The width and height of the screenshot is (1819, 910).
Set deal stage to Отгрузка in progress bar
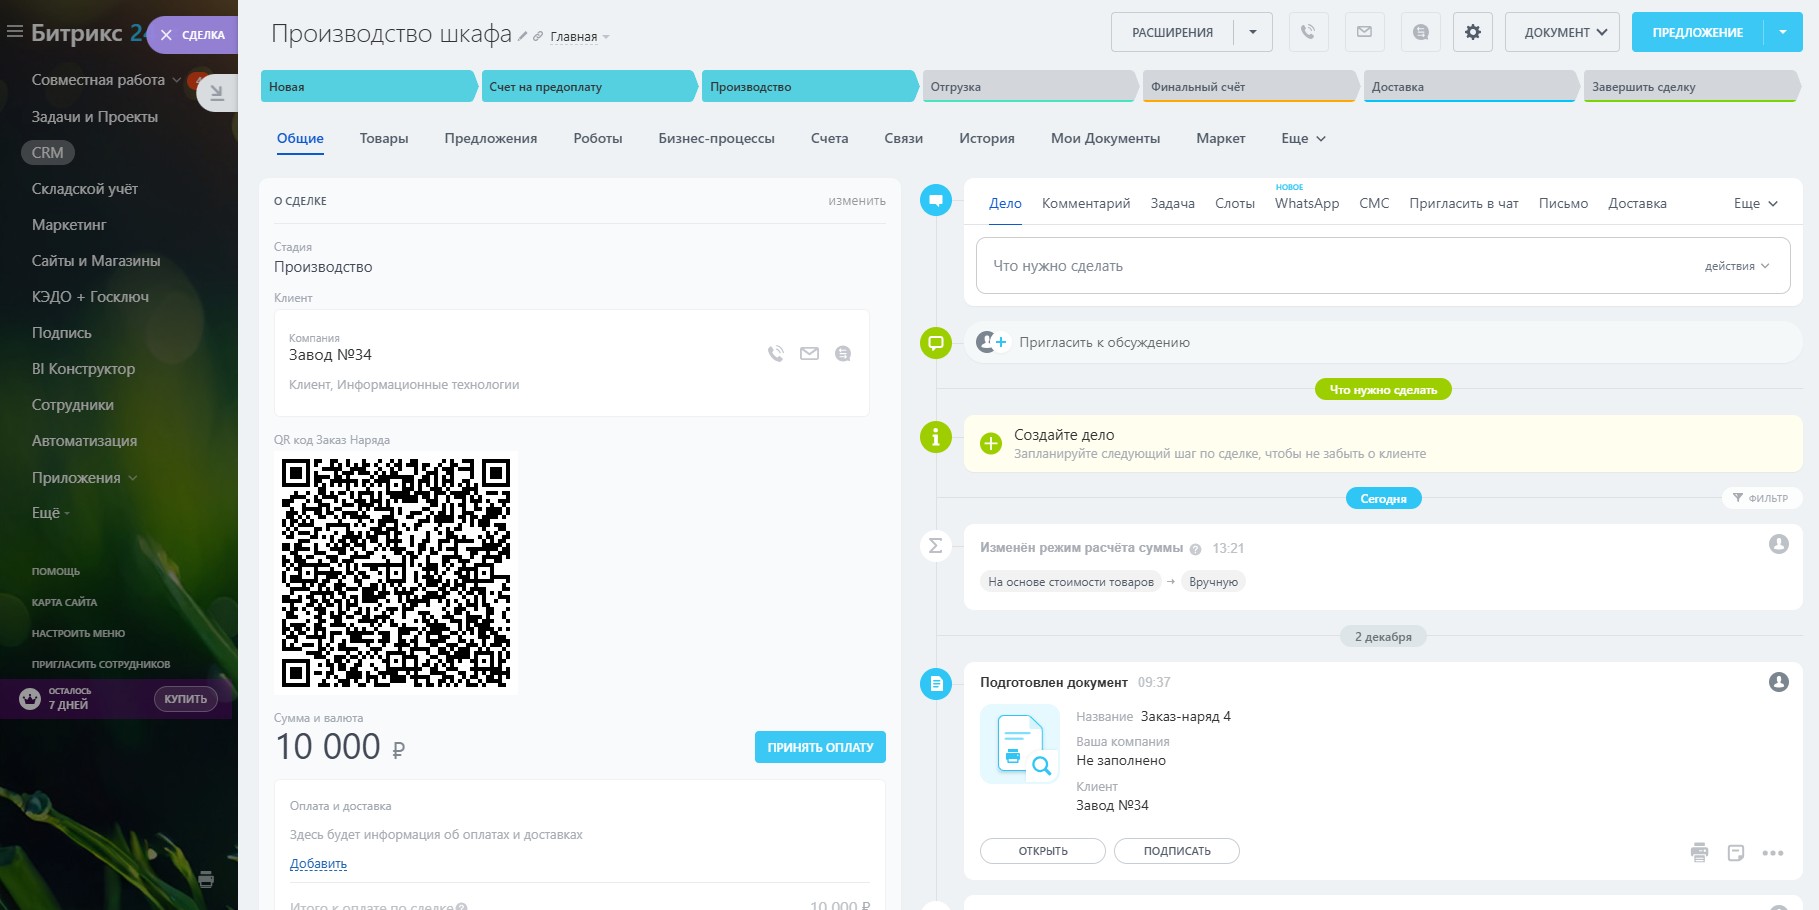pos(1028,87)
